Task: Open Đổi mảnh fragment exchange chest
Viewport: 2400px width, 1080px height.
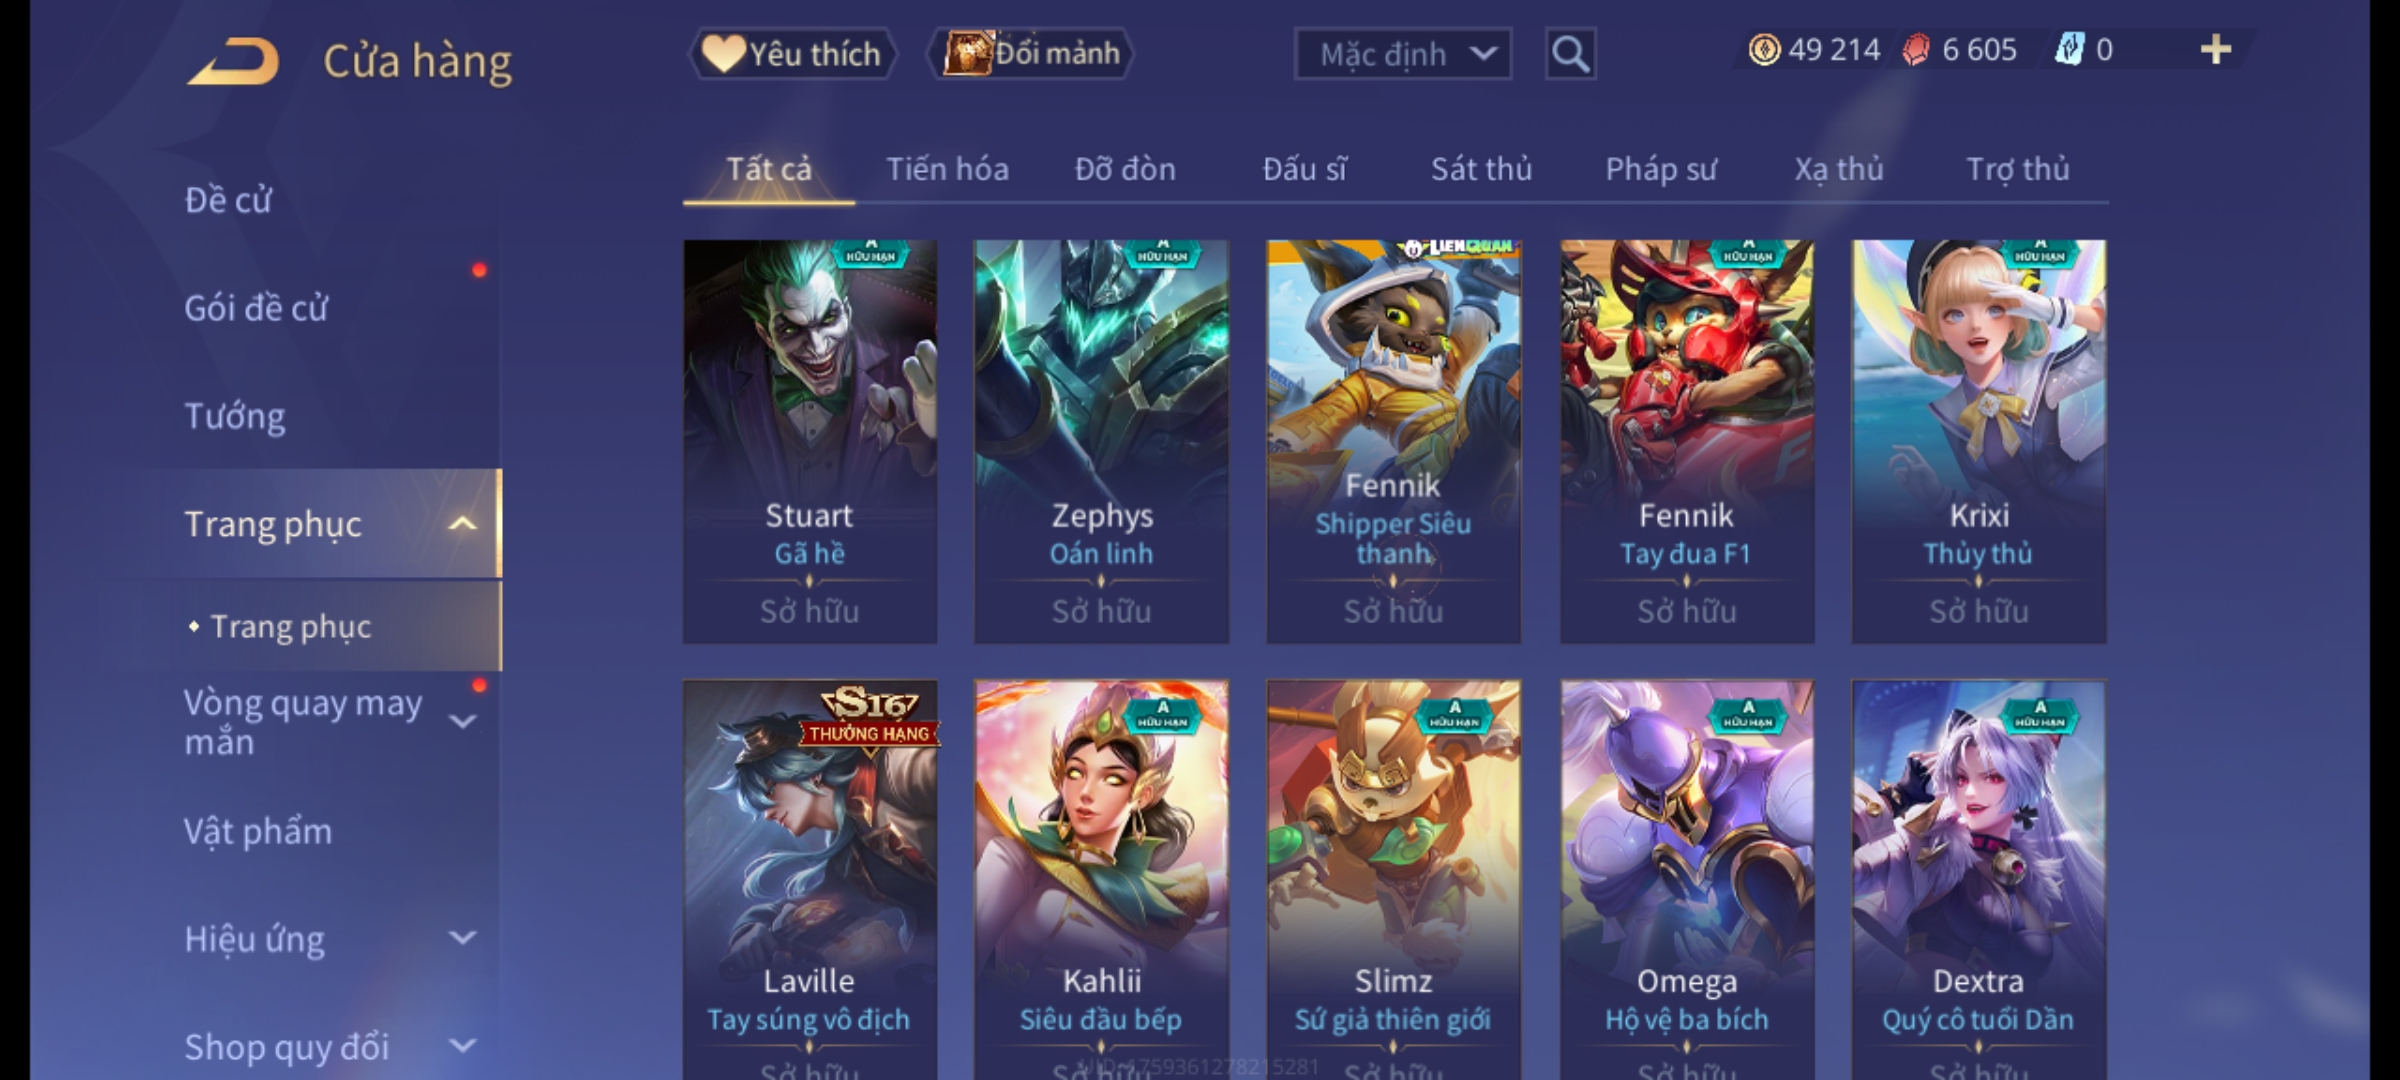Action: click(1031, 54)
